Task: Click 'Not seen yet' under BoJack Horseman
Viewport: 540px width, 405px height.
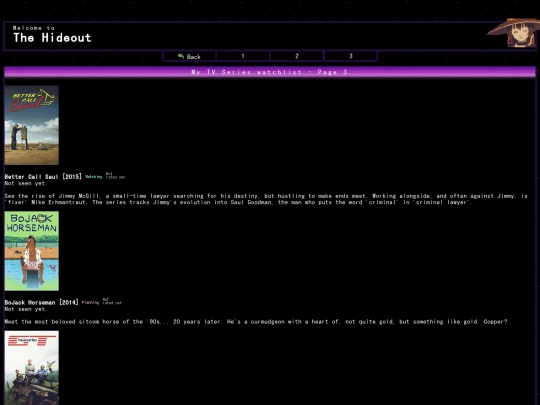Action: coord(25,309)
